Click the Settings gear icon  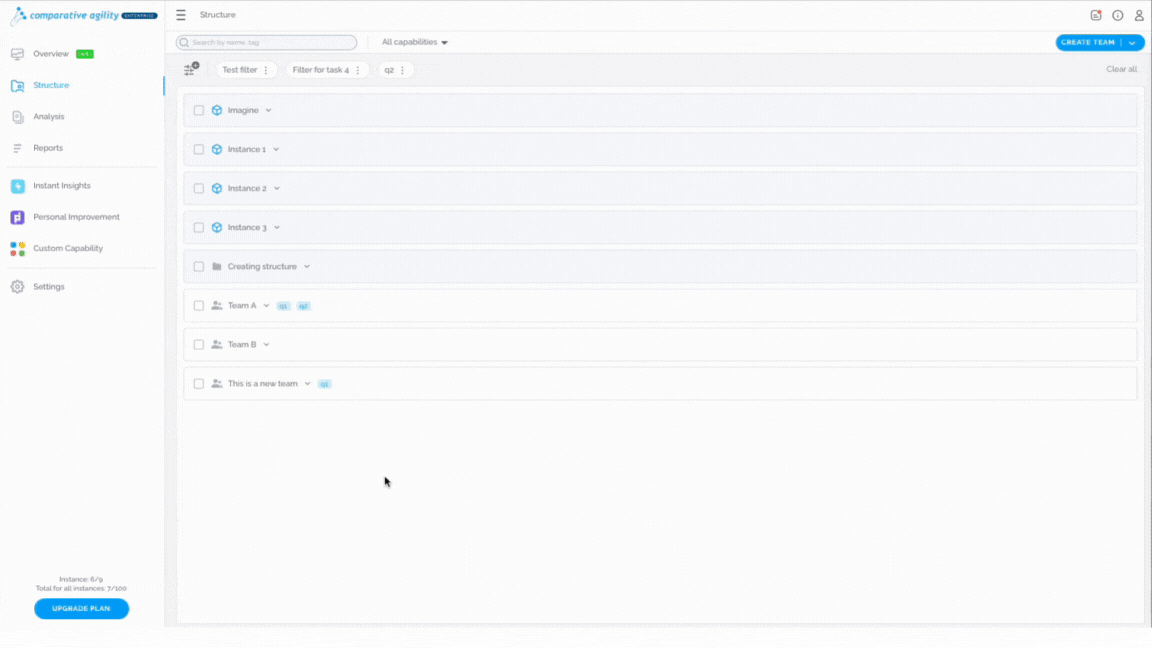coord(18,287)
